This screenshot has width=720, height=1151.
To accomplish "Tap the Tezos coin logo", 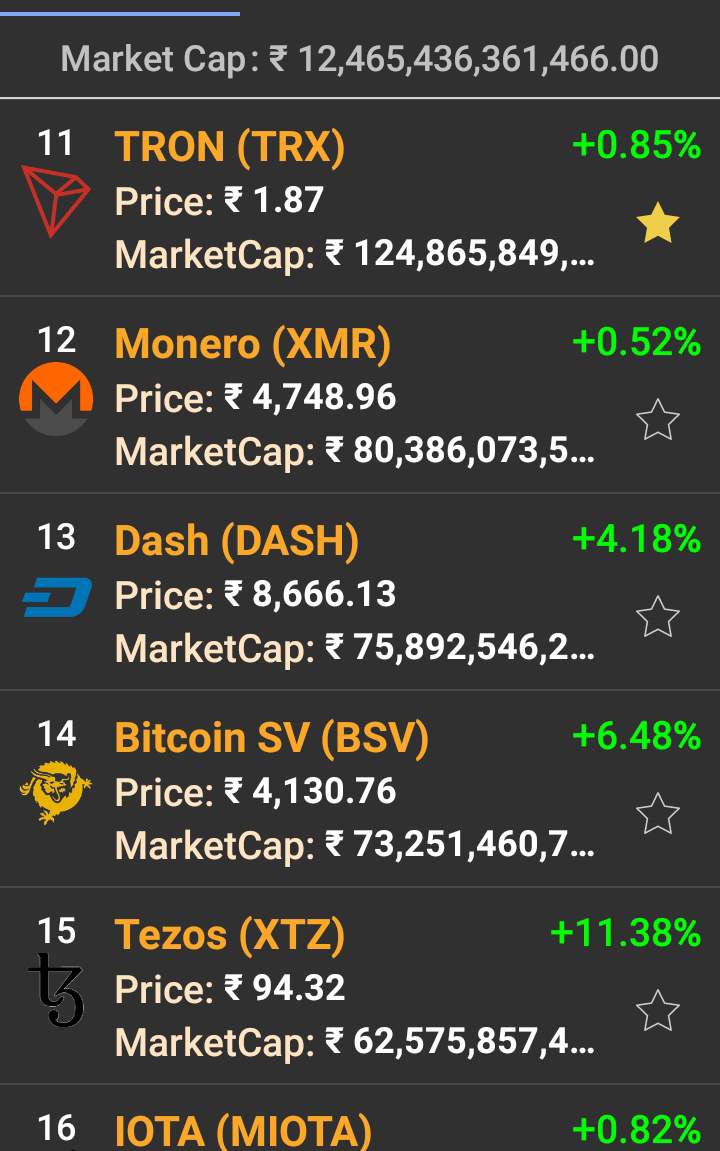I will [x=56, y=990].
